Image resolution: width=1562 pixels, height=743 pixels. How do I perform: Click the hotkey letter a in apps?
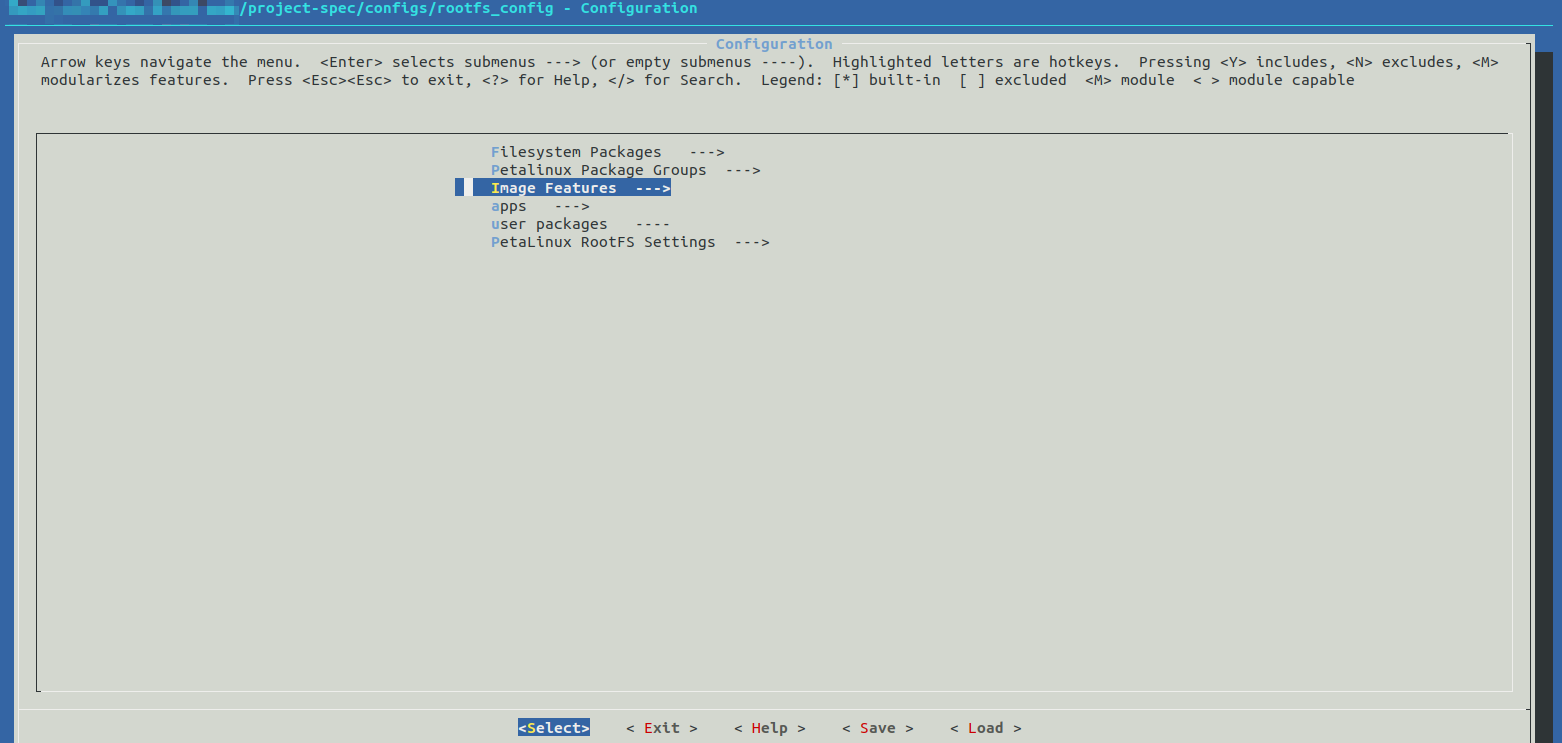[x=493, y=206]
